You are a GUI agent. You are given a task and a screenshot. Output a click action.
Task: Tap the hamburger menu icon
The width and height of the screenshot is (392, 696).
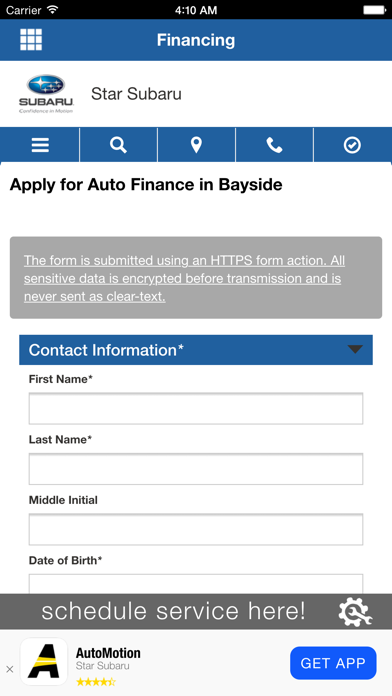point(40,145)
